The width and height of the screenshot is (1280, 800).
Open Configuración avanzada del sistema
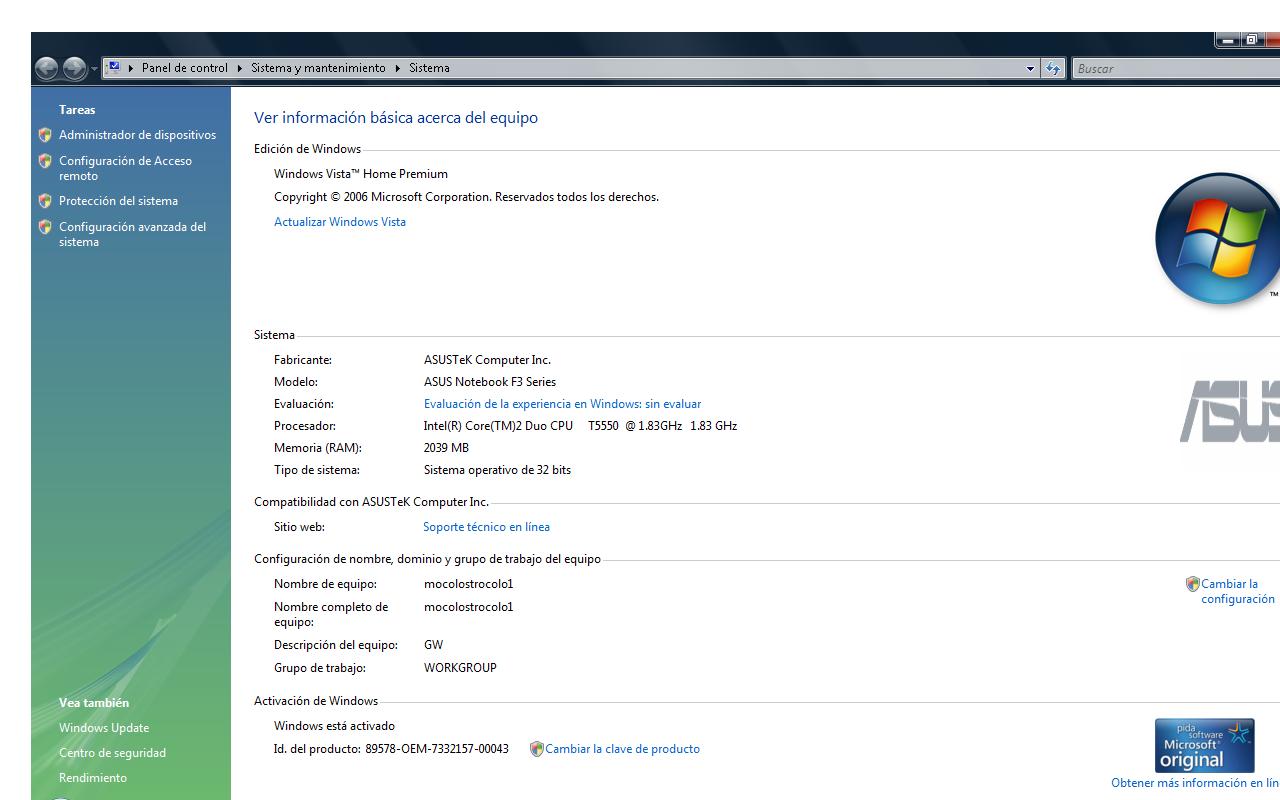[132, 234]
